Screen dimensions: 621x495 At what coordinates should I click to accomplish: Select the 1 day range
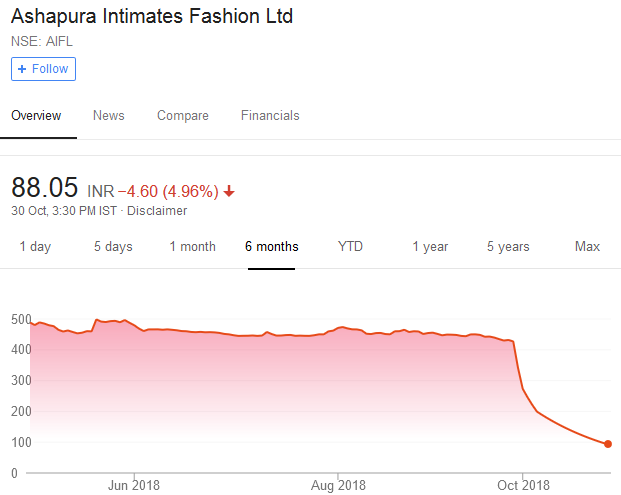[x=35, y=247]
